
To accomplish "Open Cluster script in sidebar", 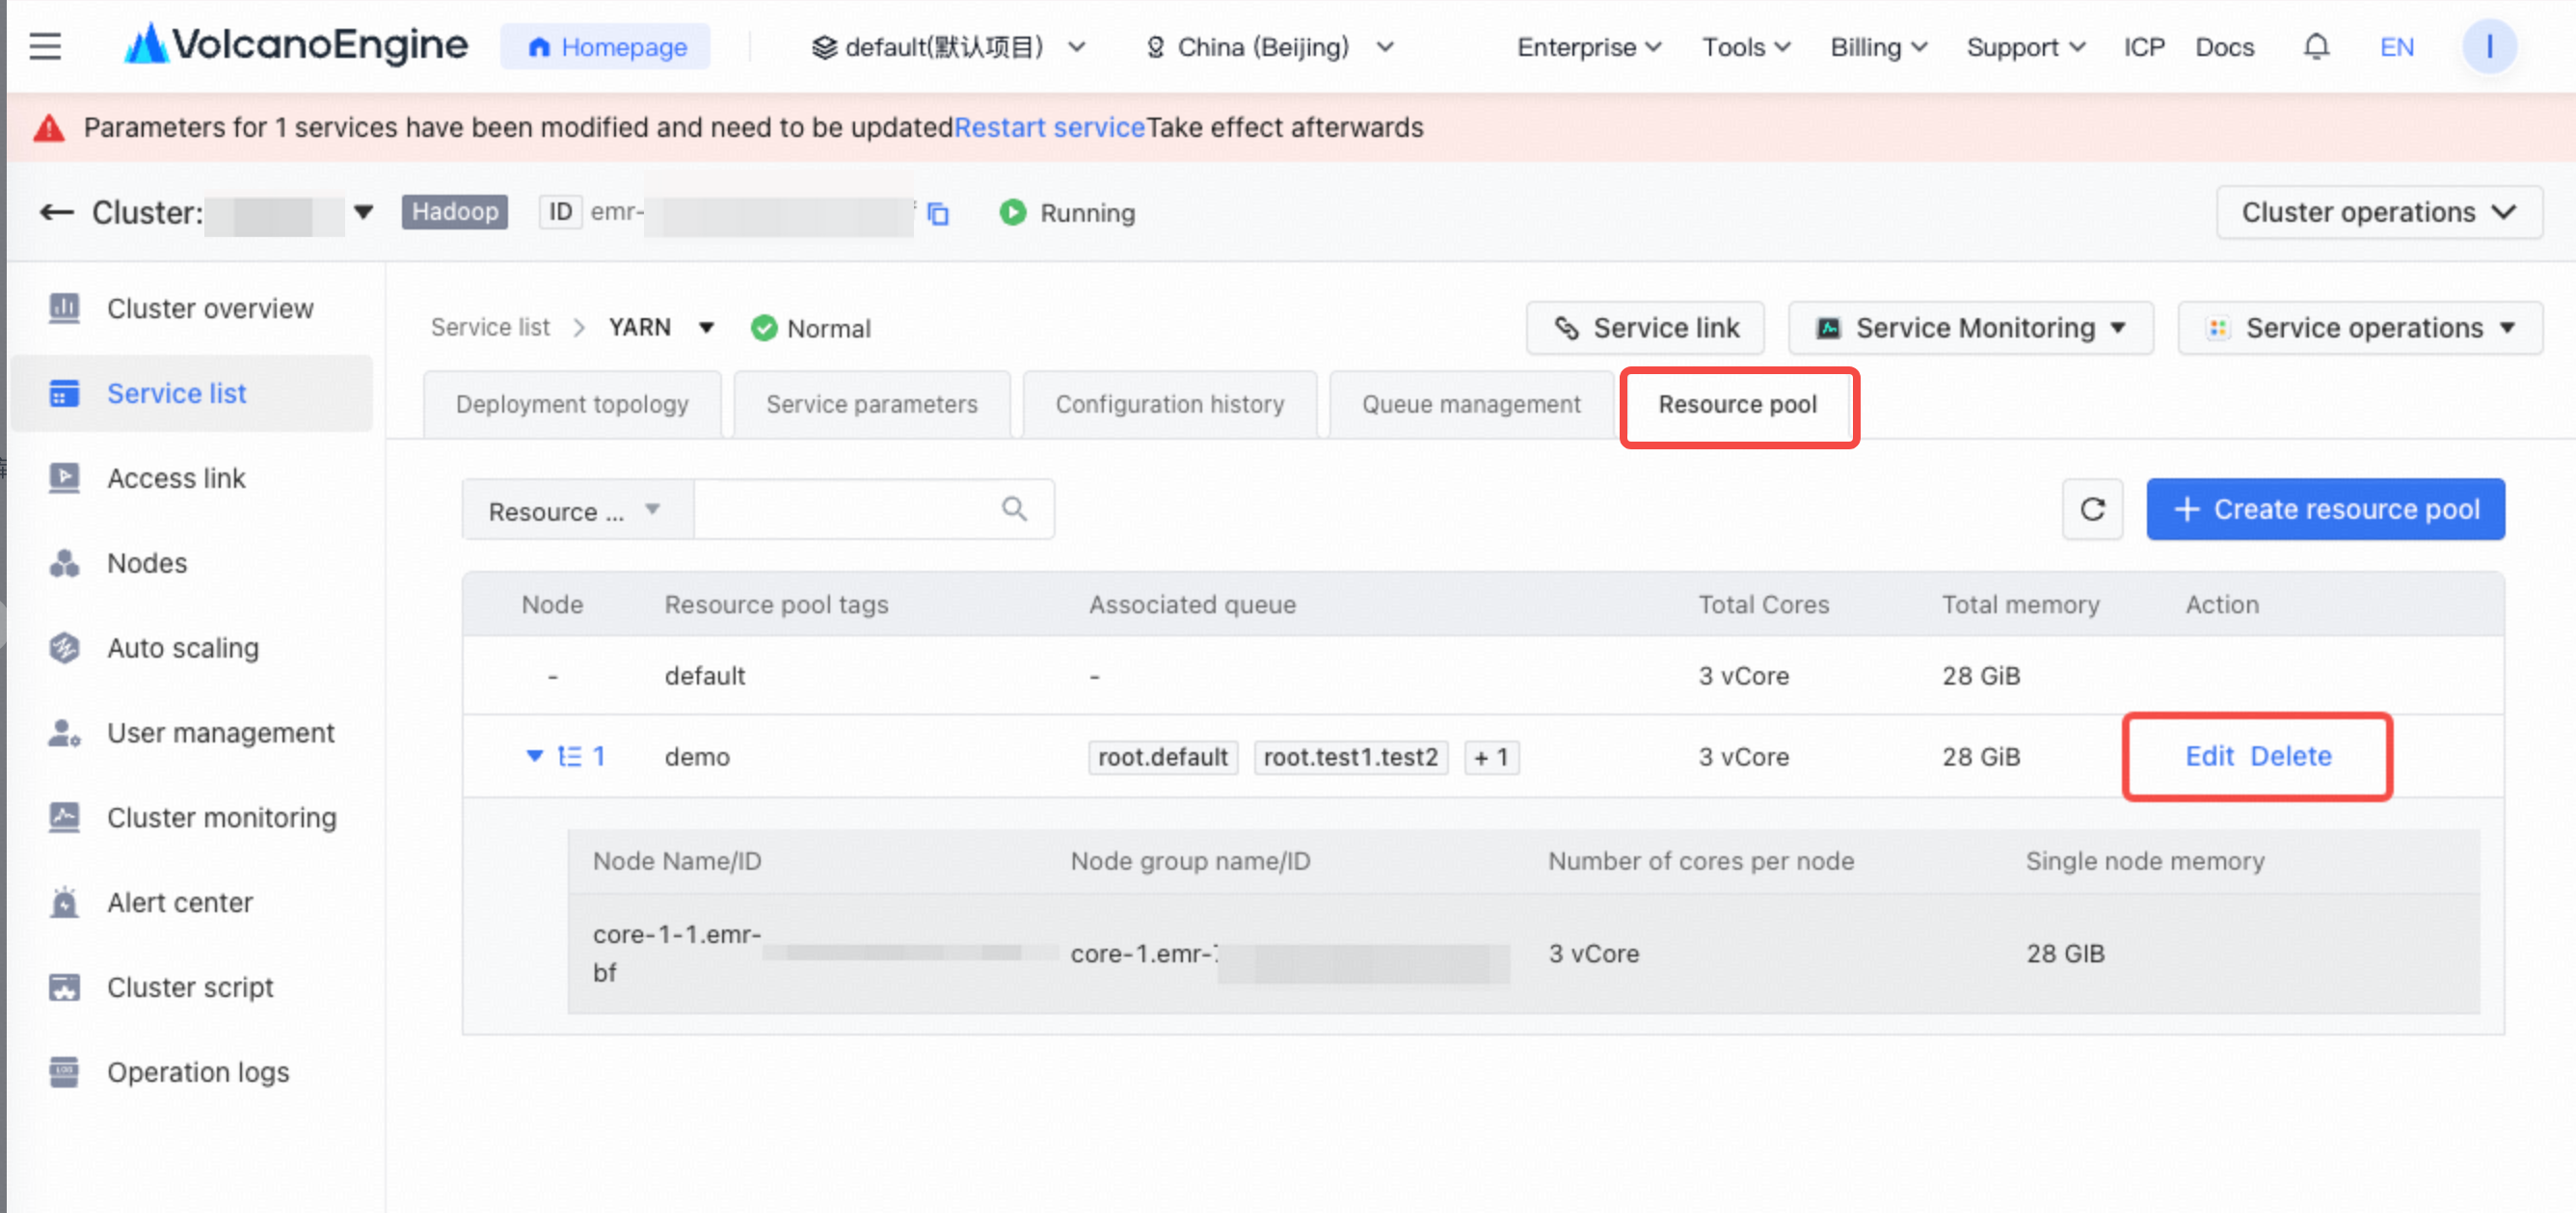I will [x=191, y=987].
